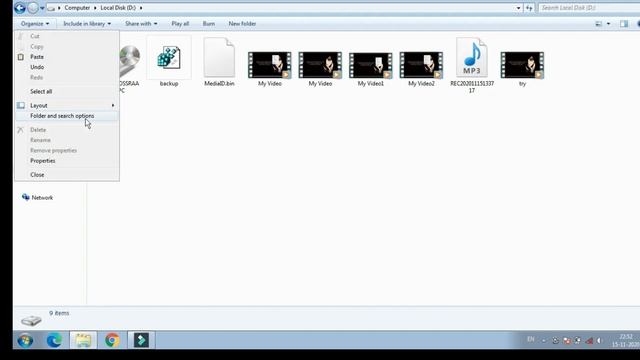Click the refresh button beside address bar
This screenshot has width=640, height=360.
(529, 8)
